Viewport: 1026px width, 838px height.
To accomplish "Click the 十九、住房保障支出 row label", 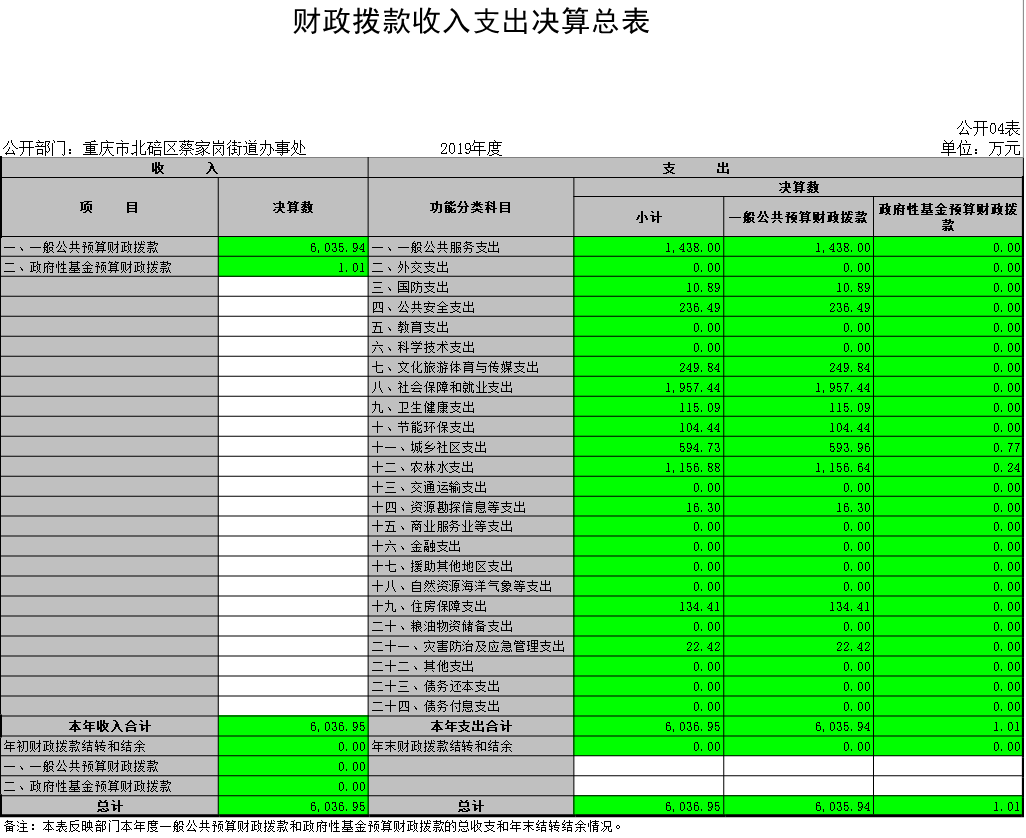I will point(429,606).
